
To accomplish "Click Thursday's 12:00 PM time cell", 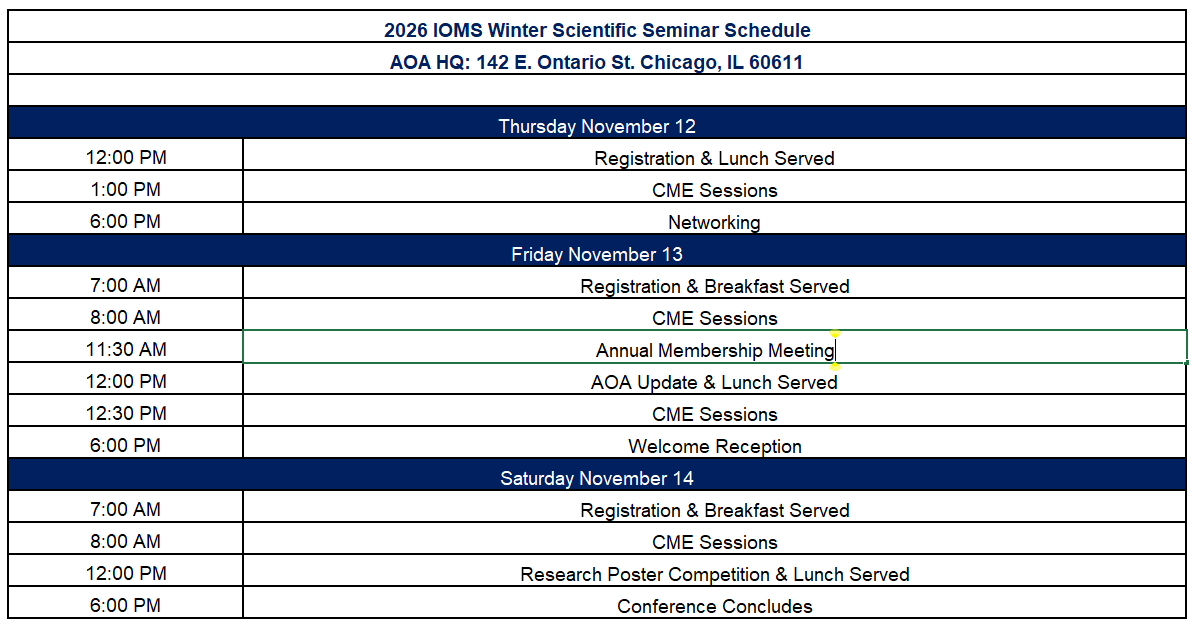I will [126, 154].
